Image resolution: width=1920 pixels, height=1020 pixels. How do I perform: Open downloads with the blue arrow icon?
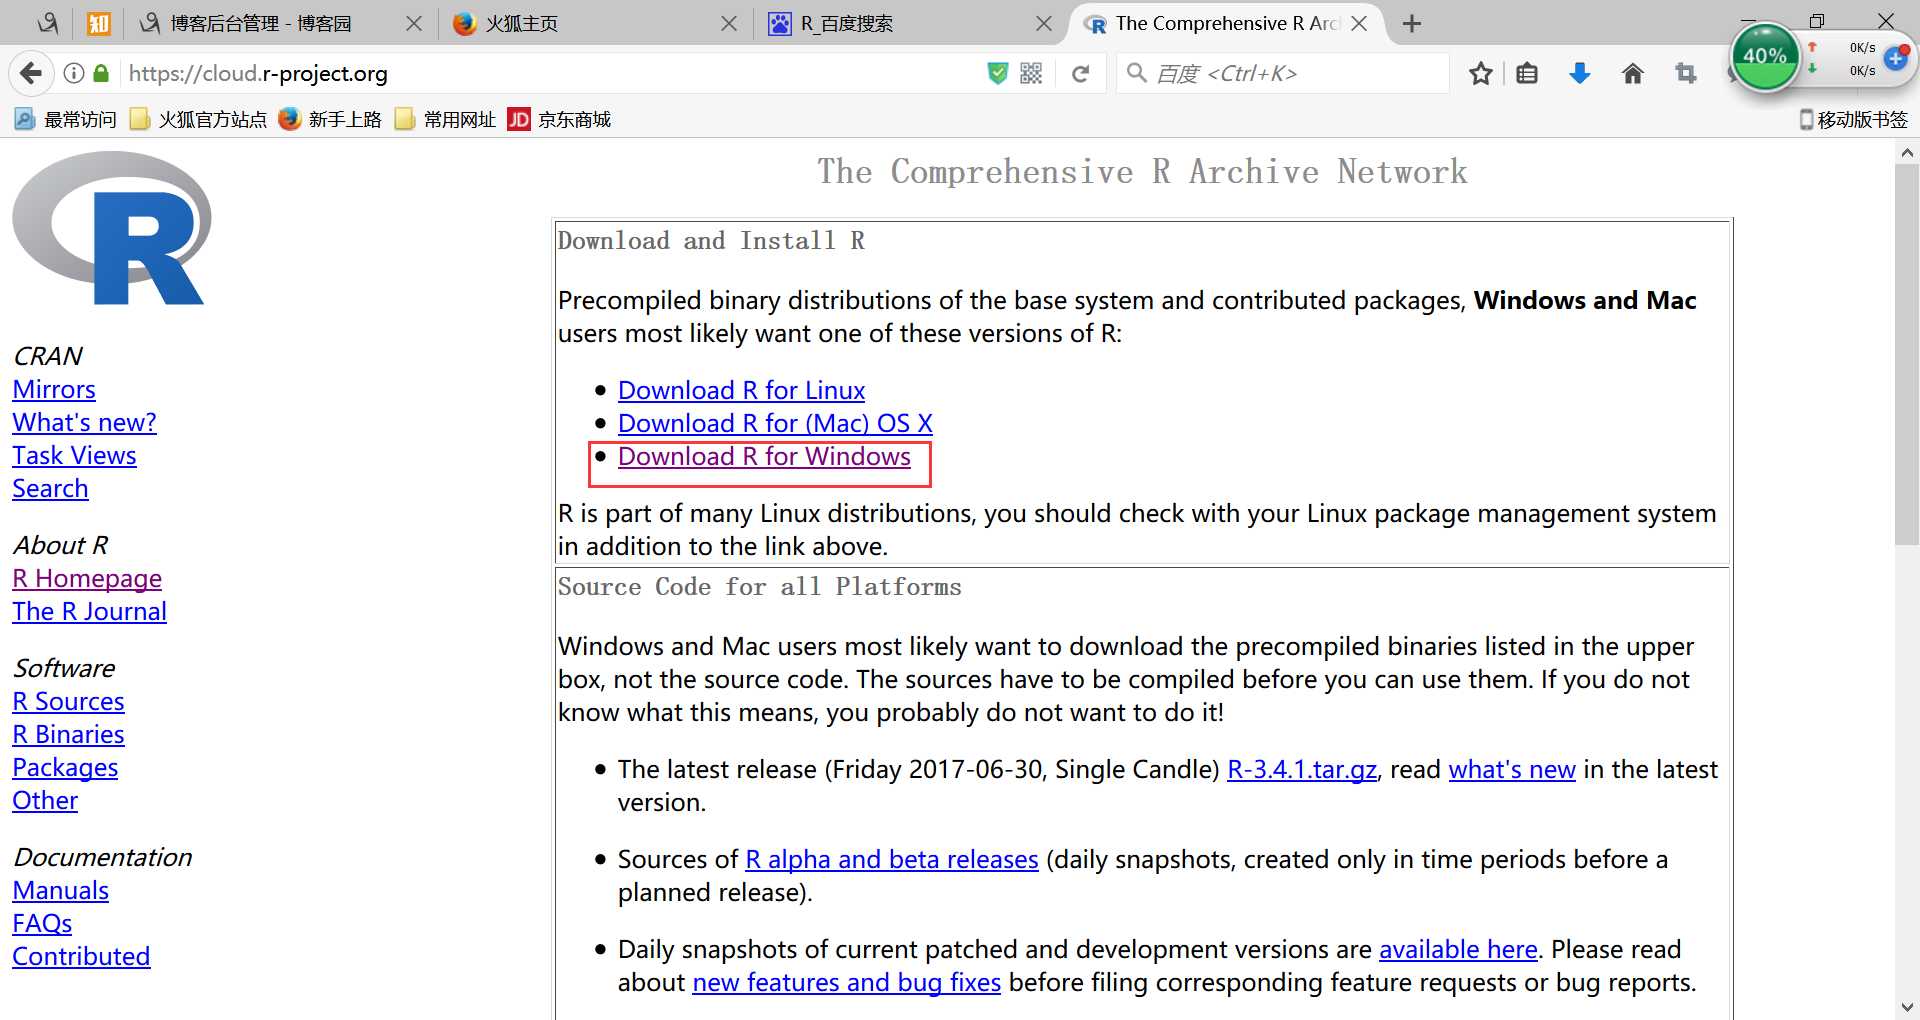[x=1580, y=73]
